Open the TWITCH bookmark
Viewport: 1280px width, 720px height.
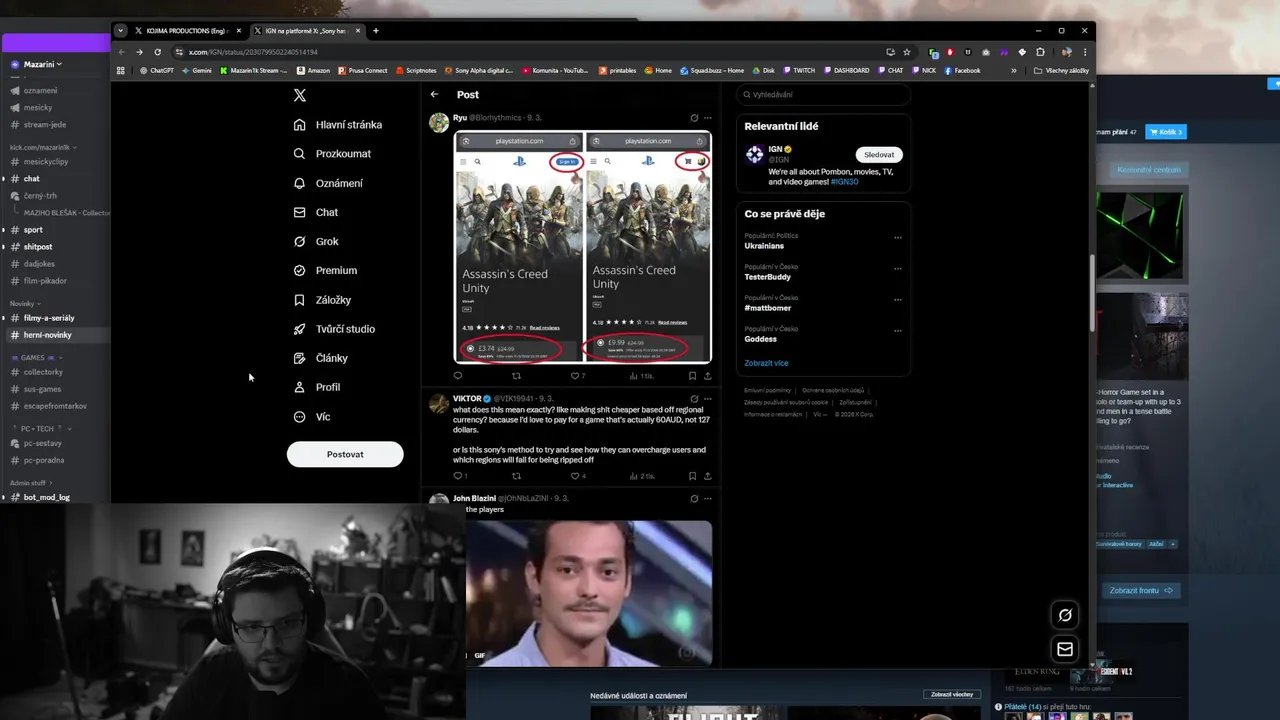[x=799, y=71]
